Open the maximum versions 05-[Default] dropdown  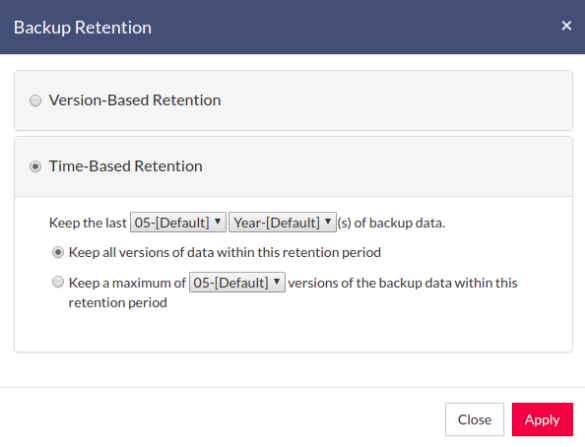click(x=237, y=282)
